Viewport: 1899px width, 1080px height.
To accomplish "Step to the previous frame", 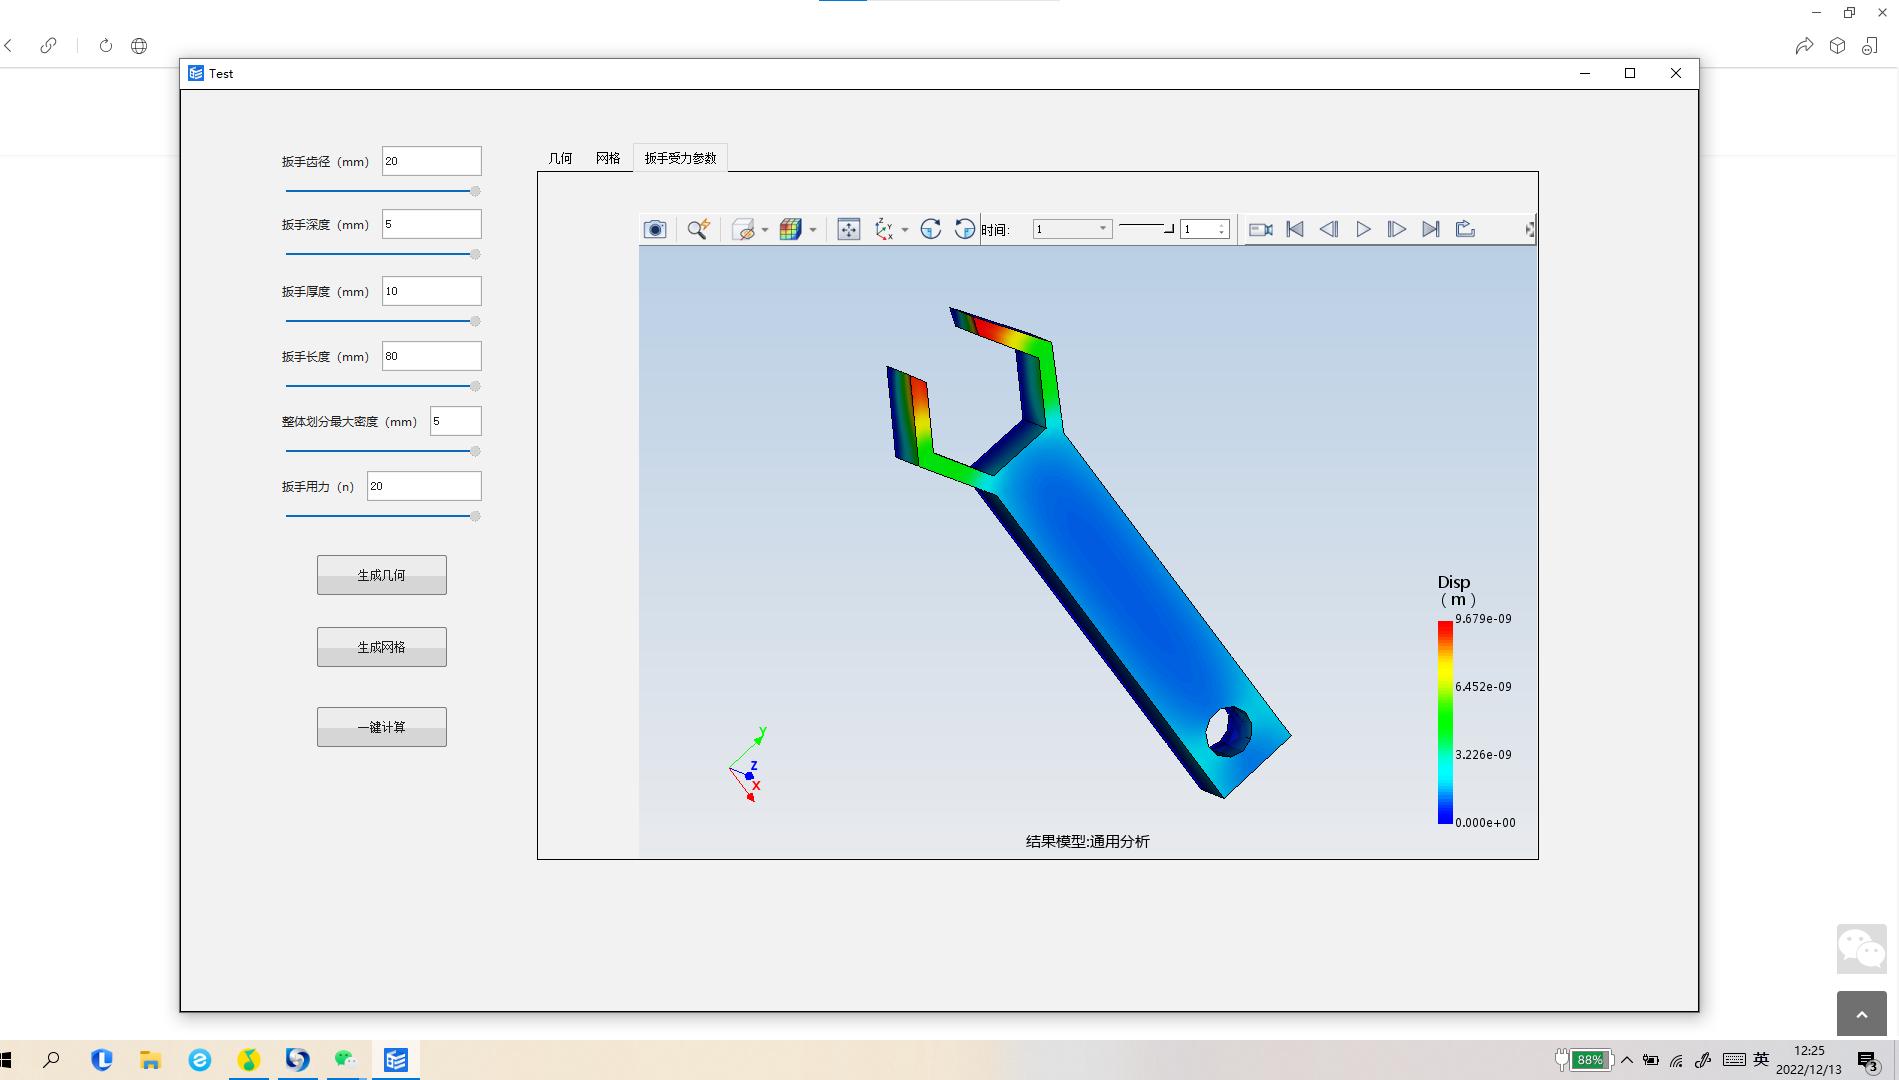I will click(x=1329, y=229).
